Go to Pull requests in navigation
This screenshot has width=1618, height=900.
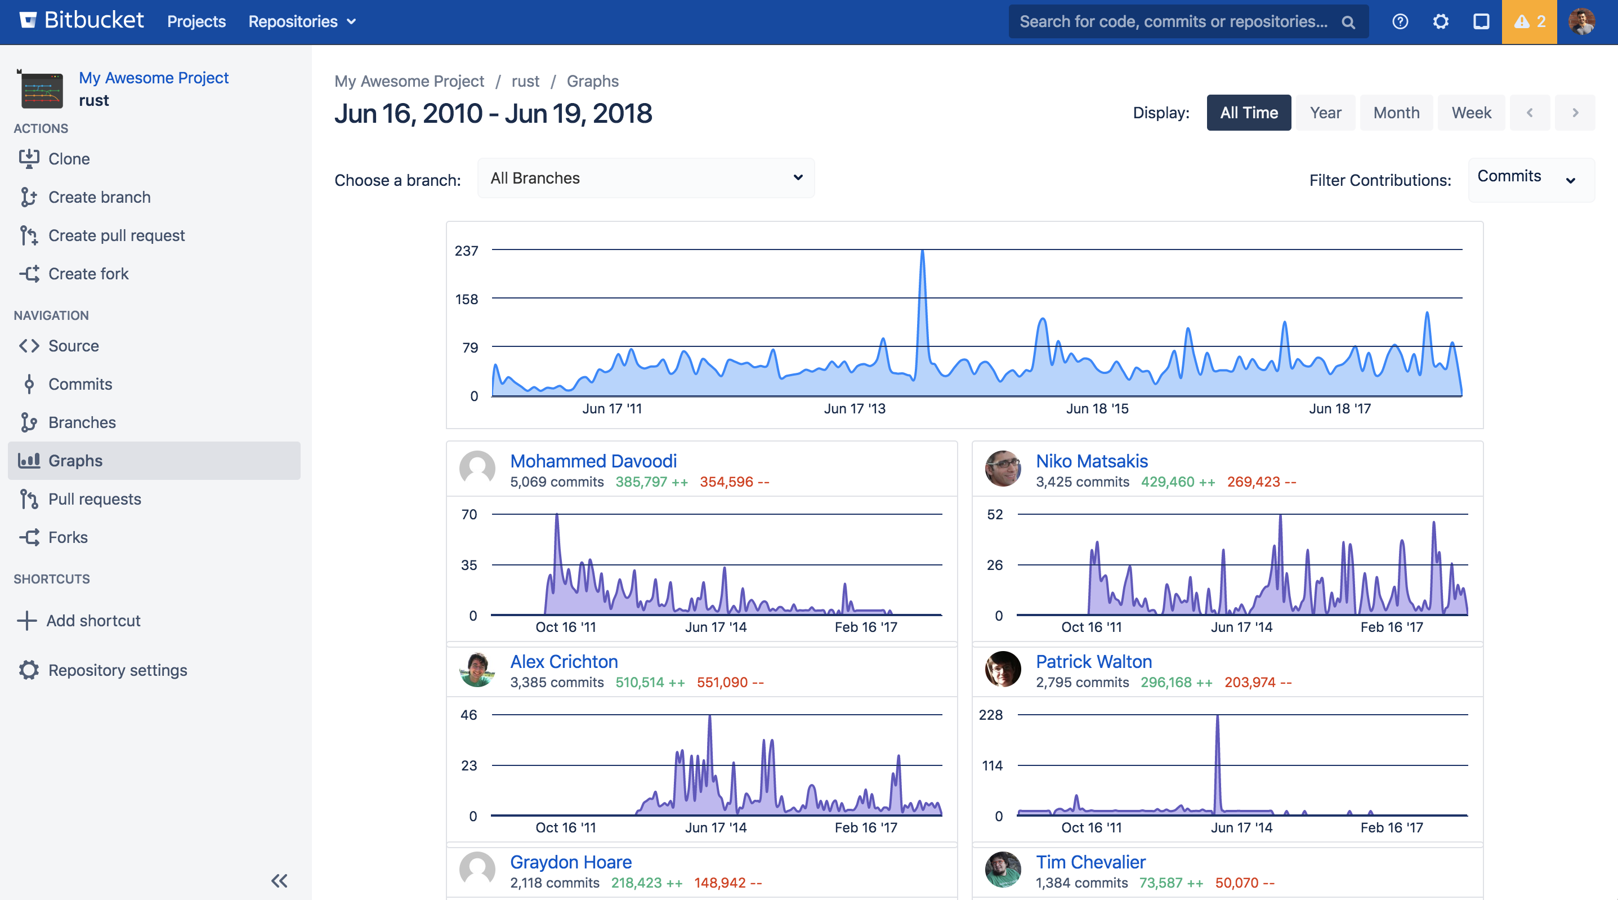click(x=95, y=499)
